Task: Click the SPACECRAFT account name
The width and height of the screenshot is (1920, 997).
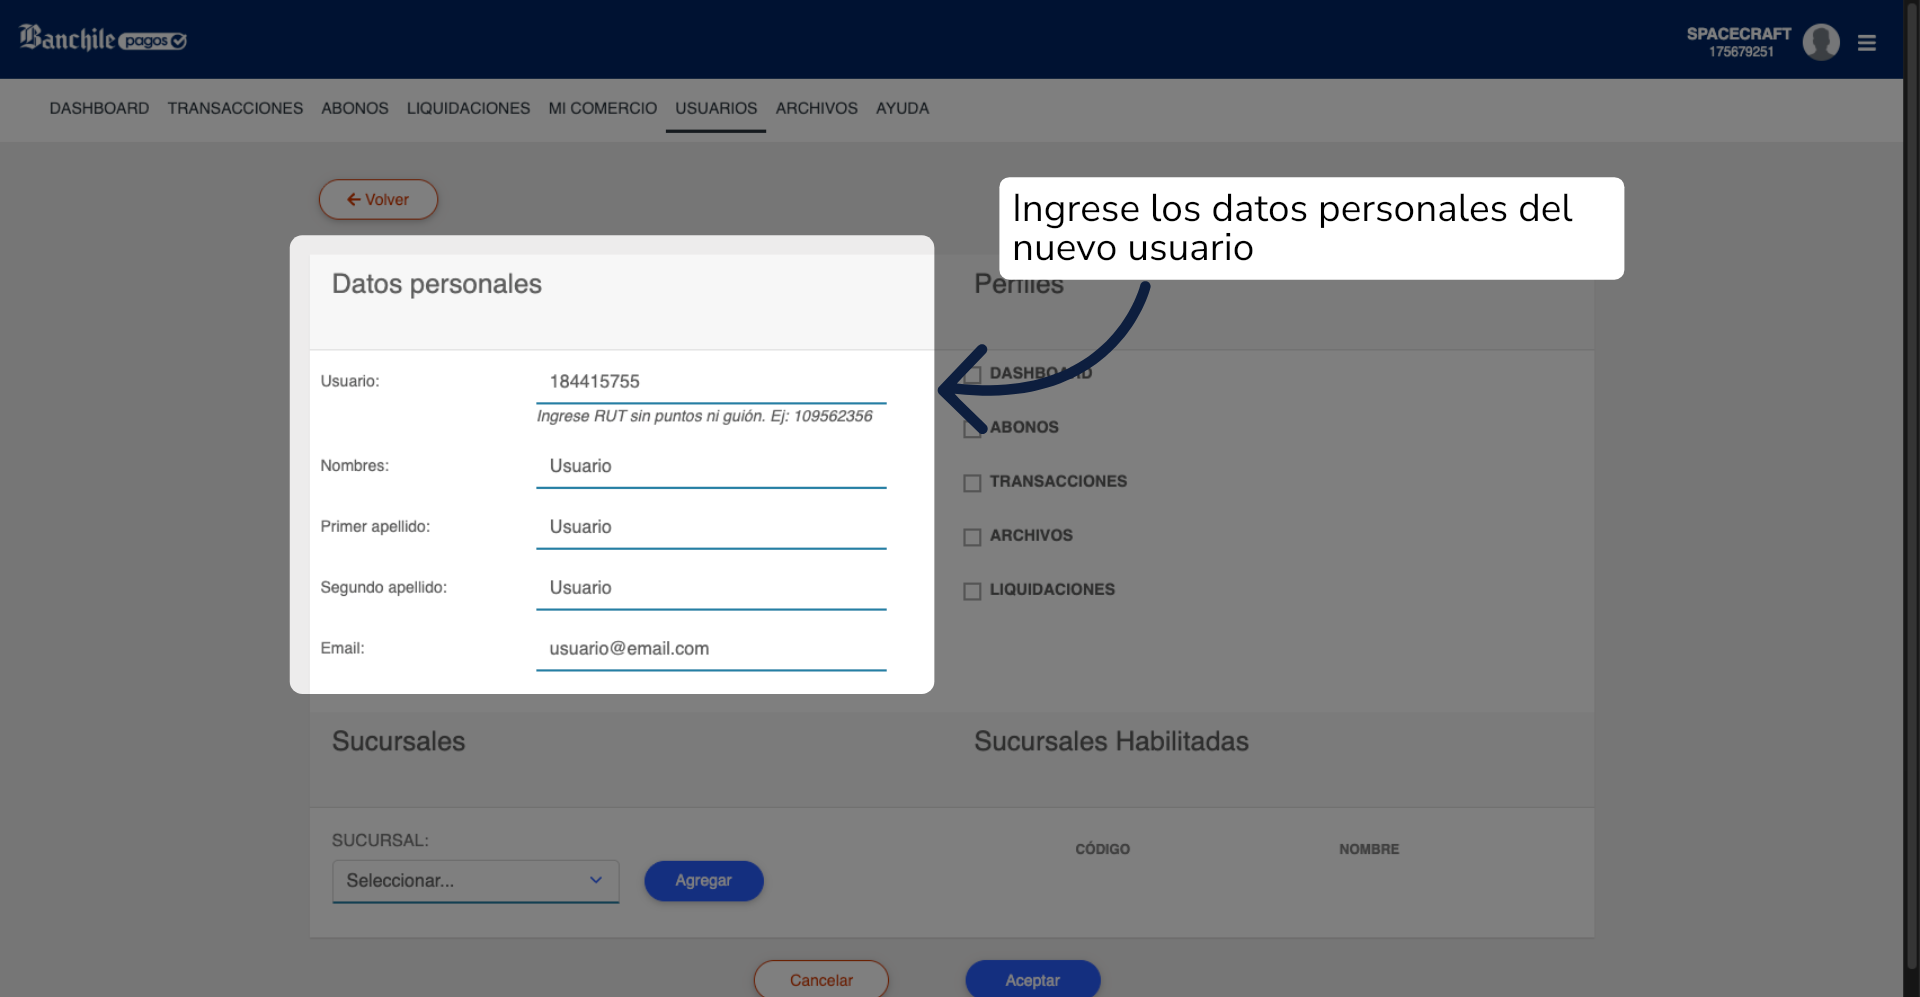Action: click(1739, 34)
